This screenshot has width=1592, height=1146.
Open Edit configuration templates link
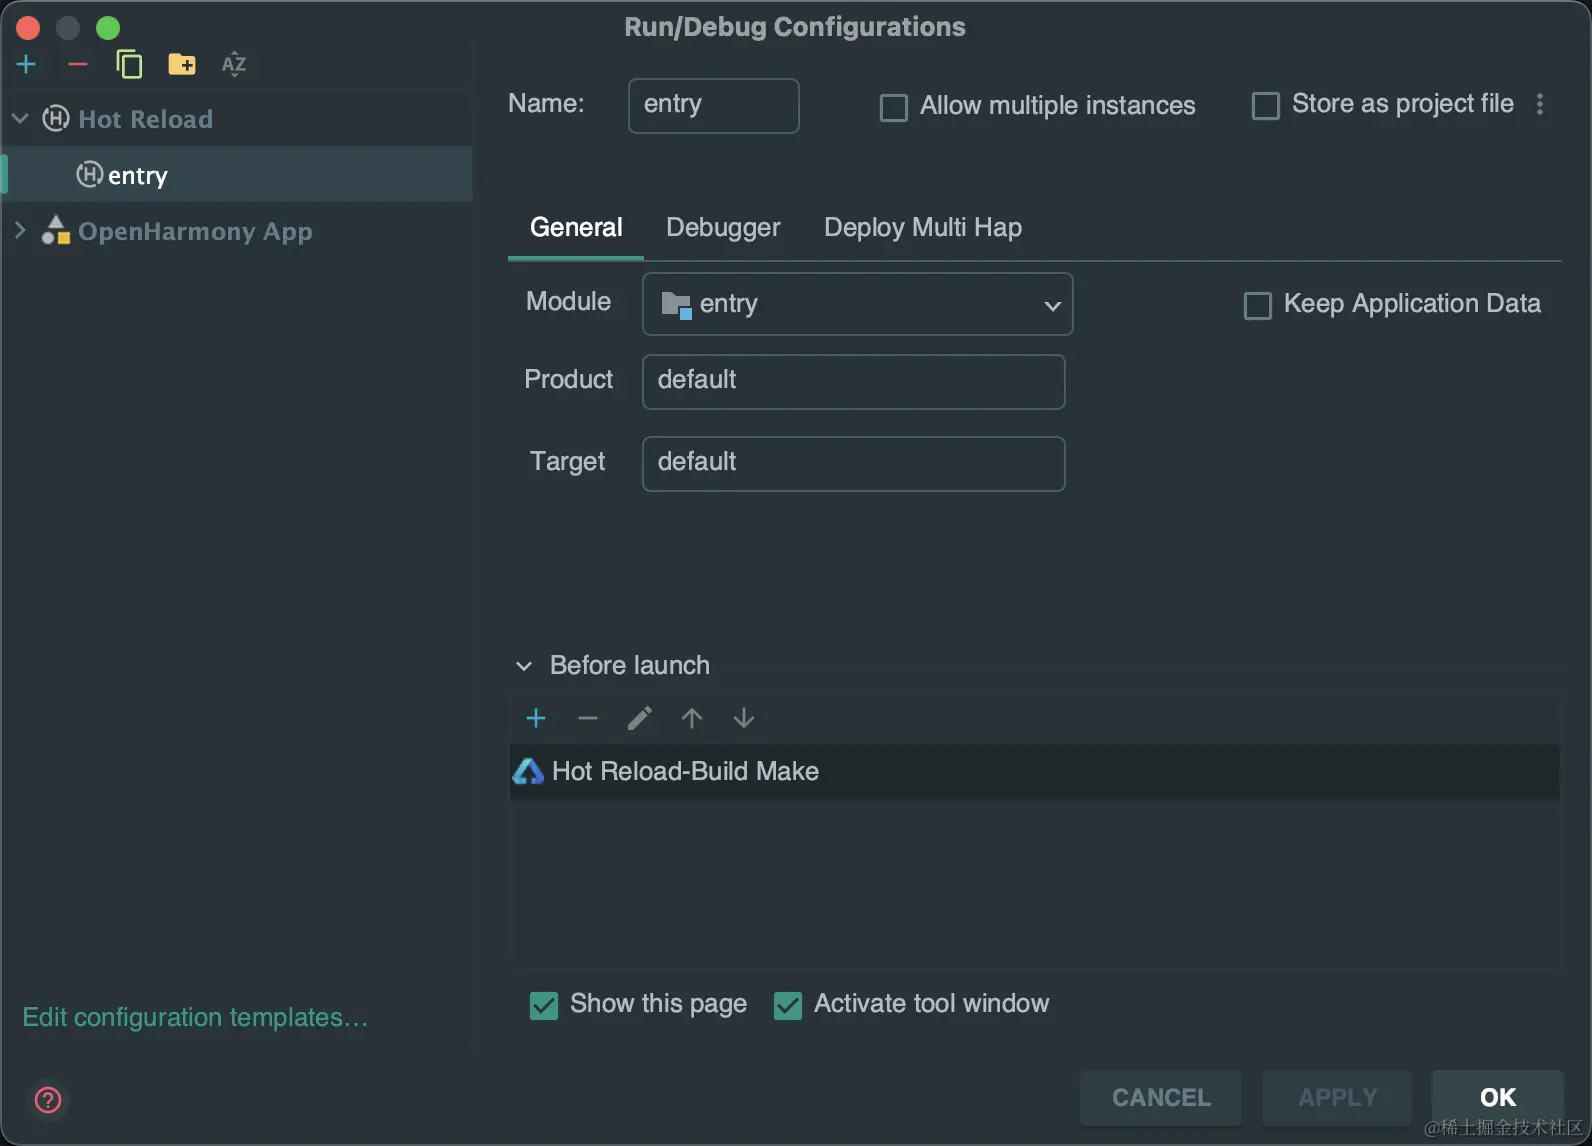click(x=195, y=1017)
